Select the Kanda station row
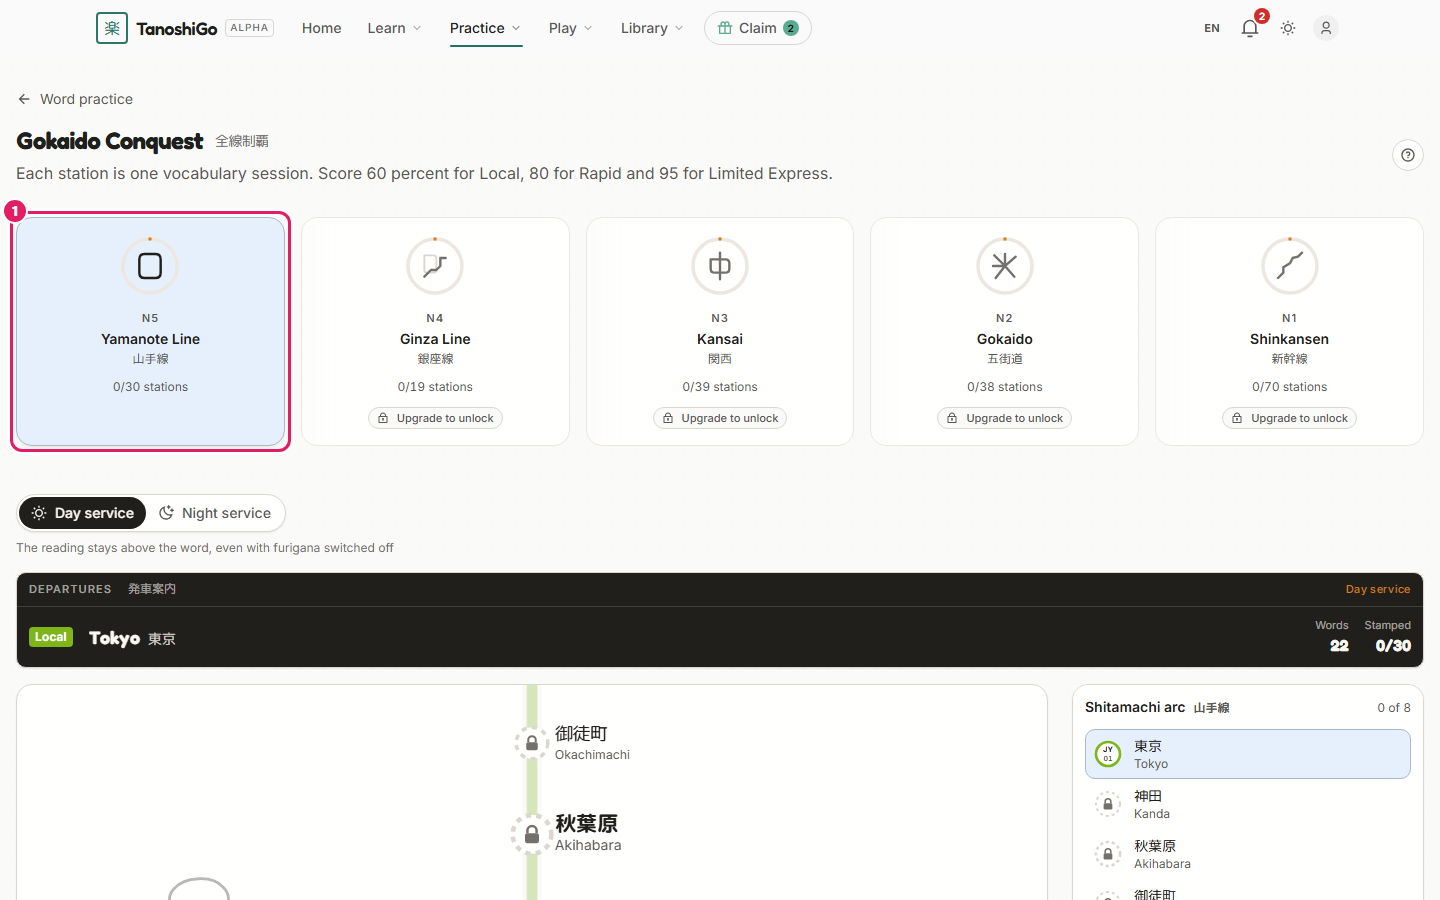Viewport: 1440px width, 900px height. [1248, 804]
